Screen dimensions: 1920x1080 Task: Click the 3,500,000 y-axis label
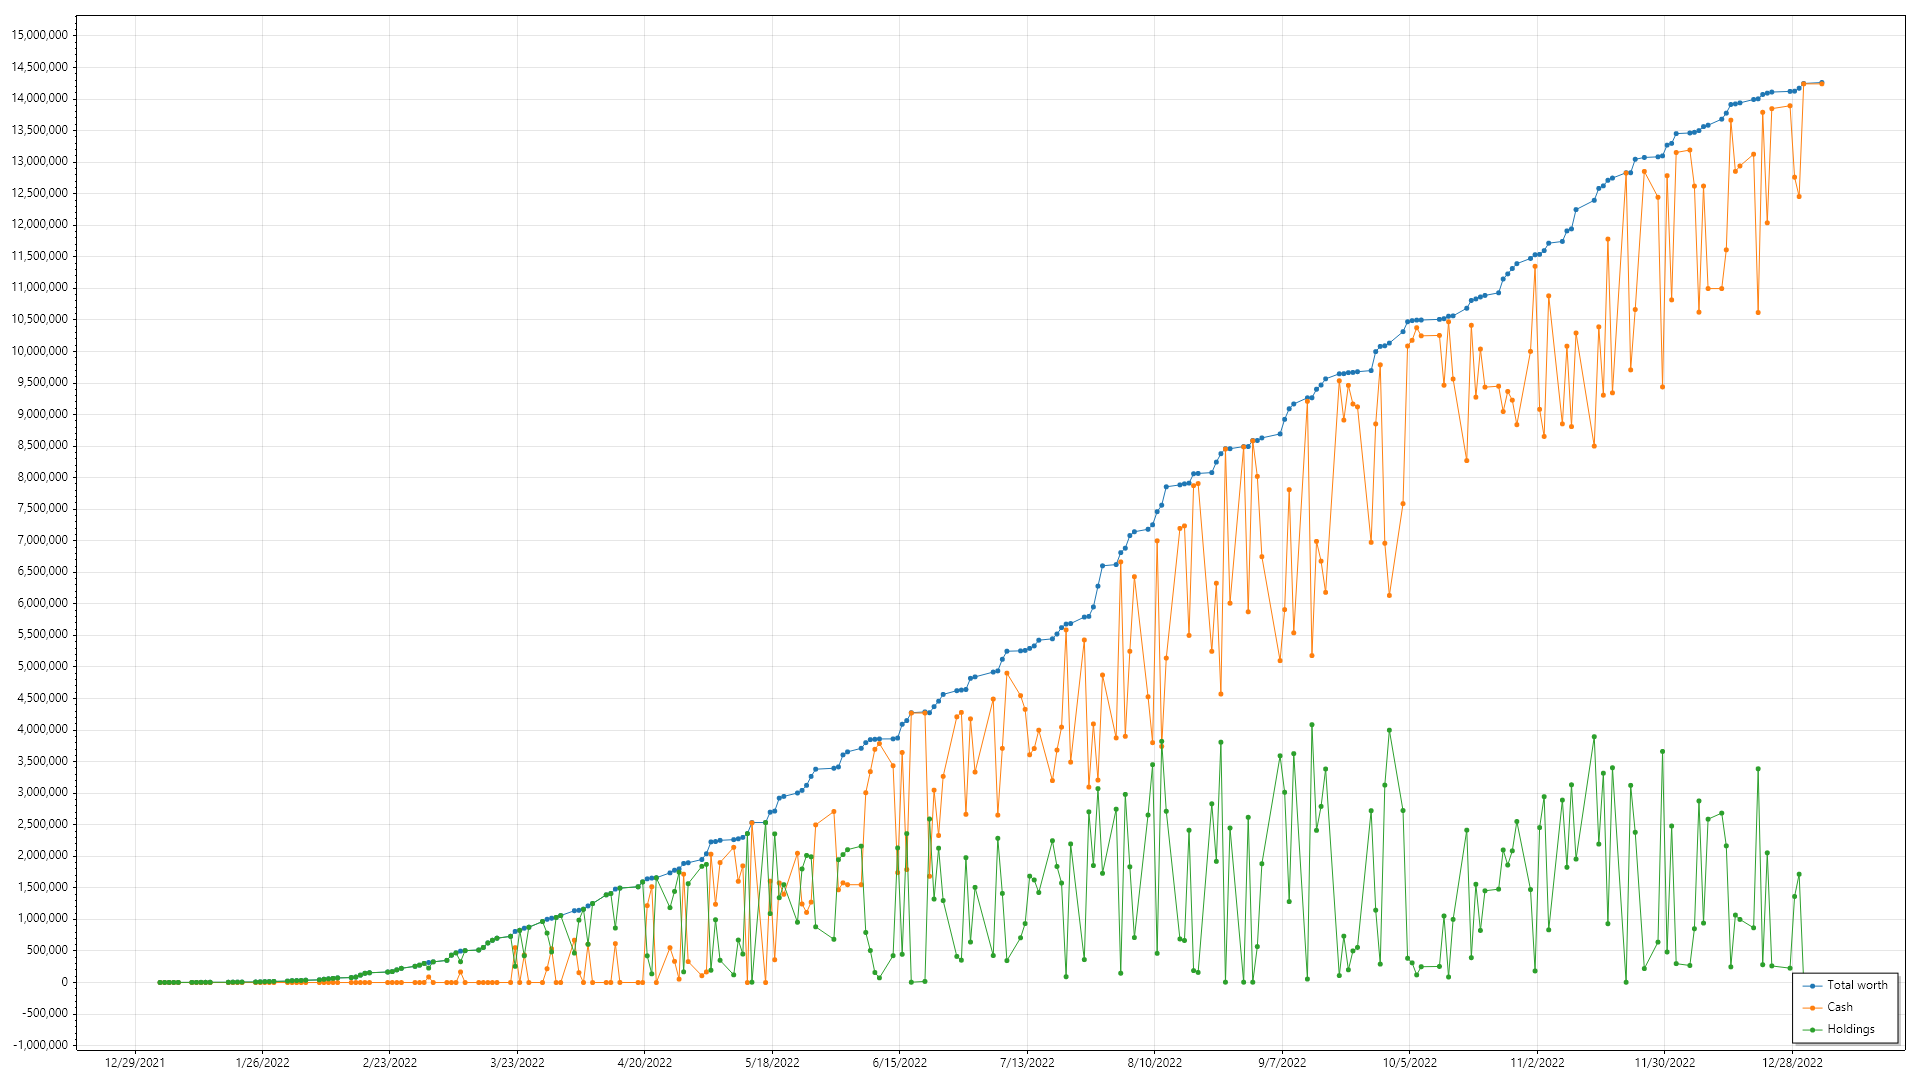[x=43, y=761]
